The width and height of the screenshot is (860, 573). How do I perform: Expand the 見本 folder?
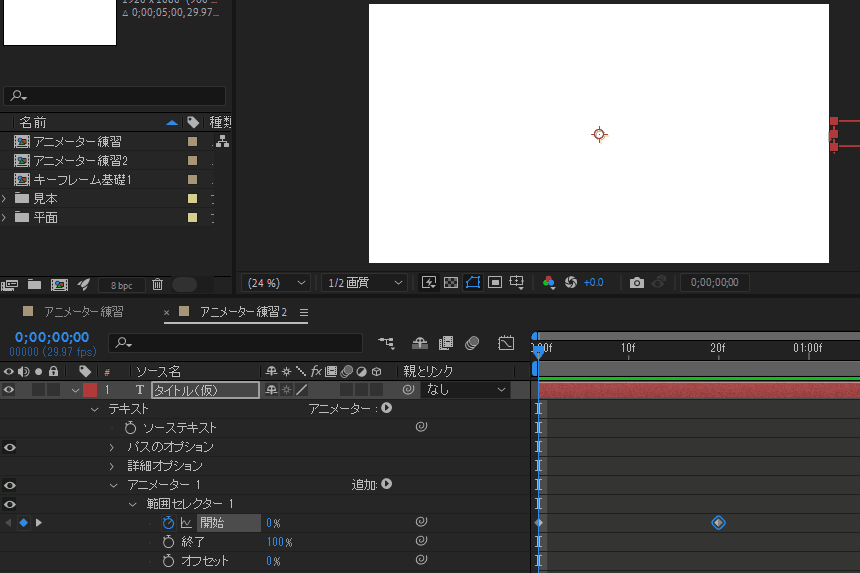[x=4, y=198]
